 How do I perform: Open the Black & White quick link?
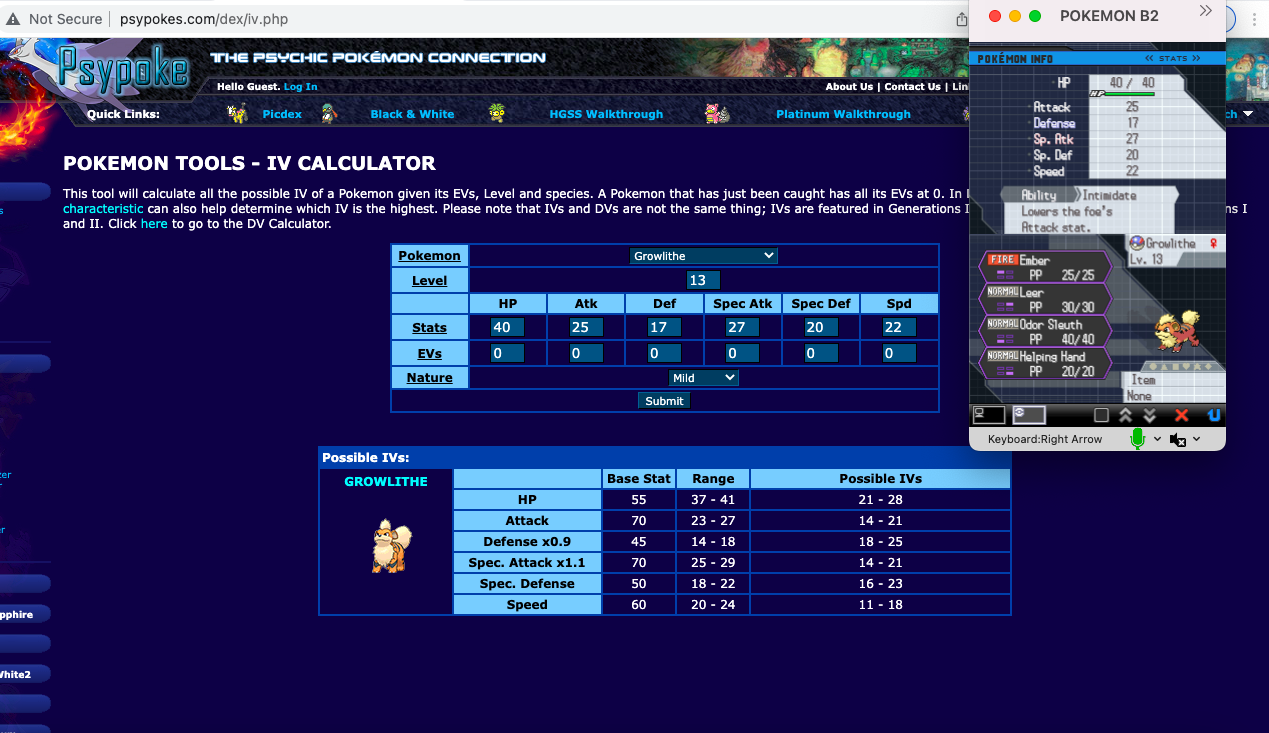coord(412,114)
